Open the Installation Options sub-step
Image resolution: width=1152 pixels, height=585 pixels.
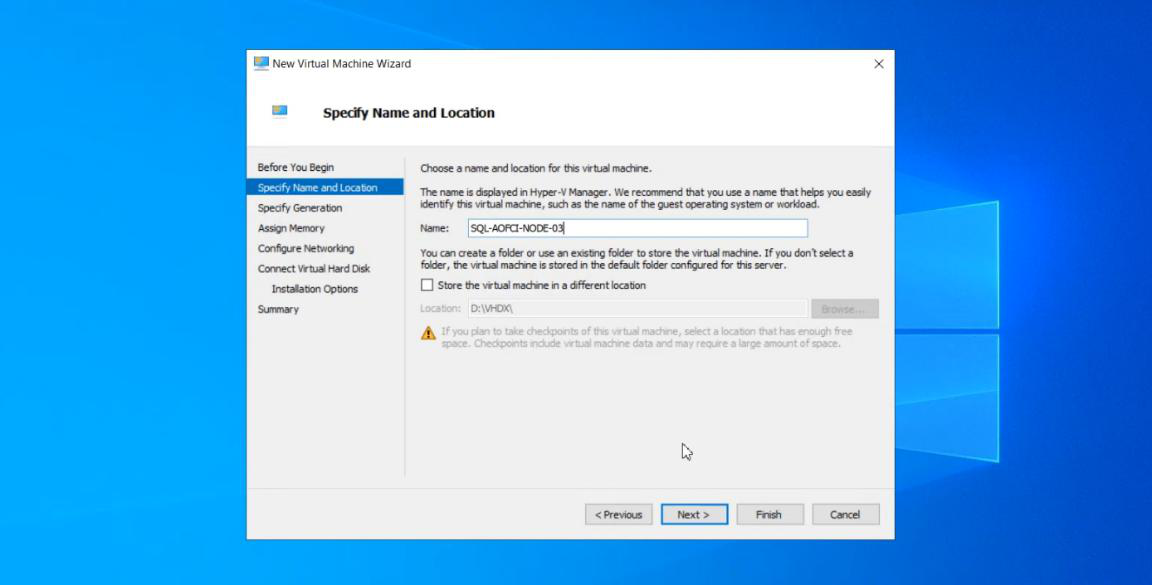pos(314,289)
